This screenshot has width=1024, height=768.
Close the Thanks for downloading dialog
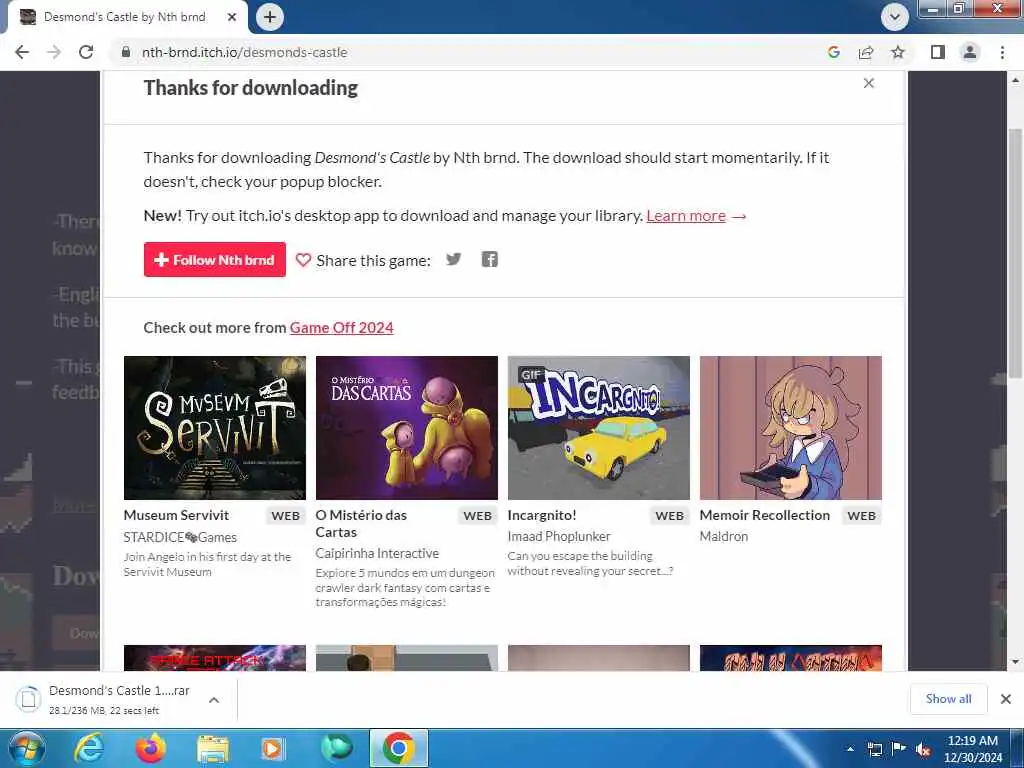869,83
